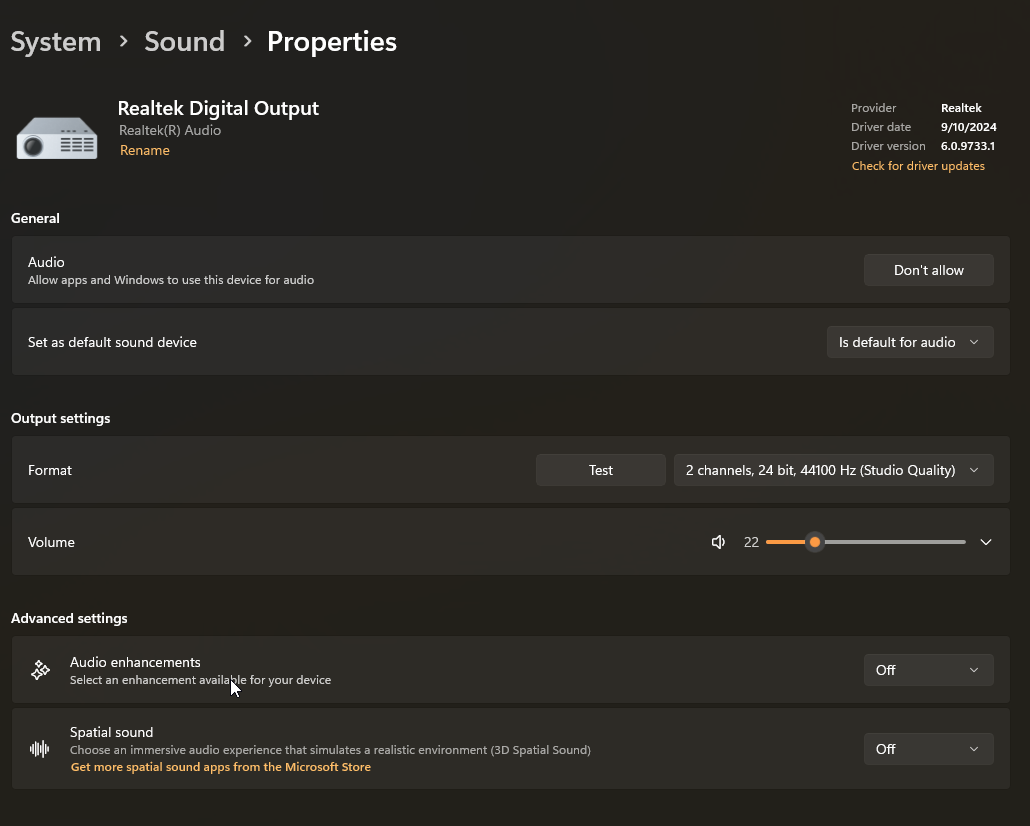Click Check for driver updates link
Image resolution: width=1030 pixels, height=826 pixels.
point(917,166)
